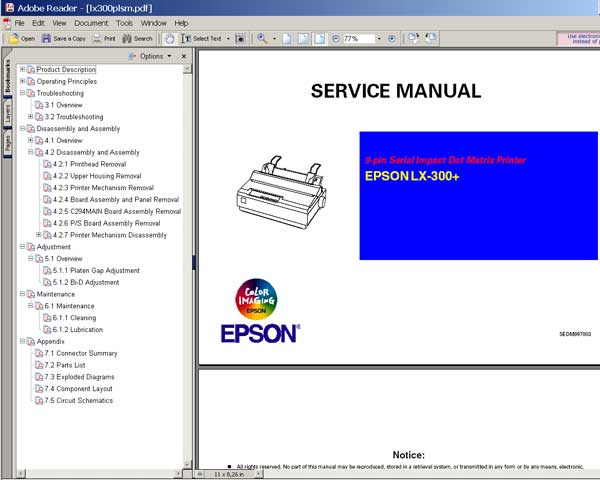Open the Edit menu
Image resolution: width=600 pixels, height=480 pixels.
tap(38, 23)
